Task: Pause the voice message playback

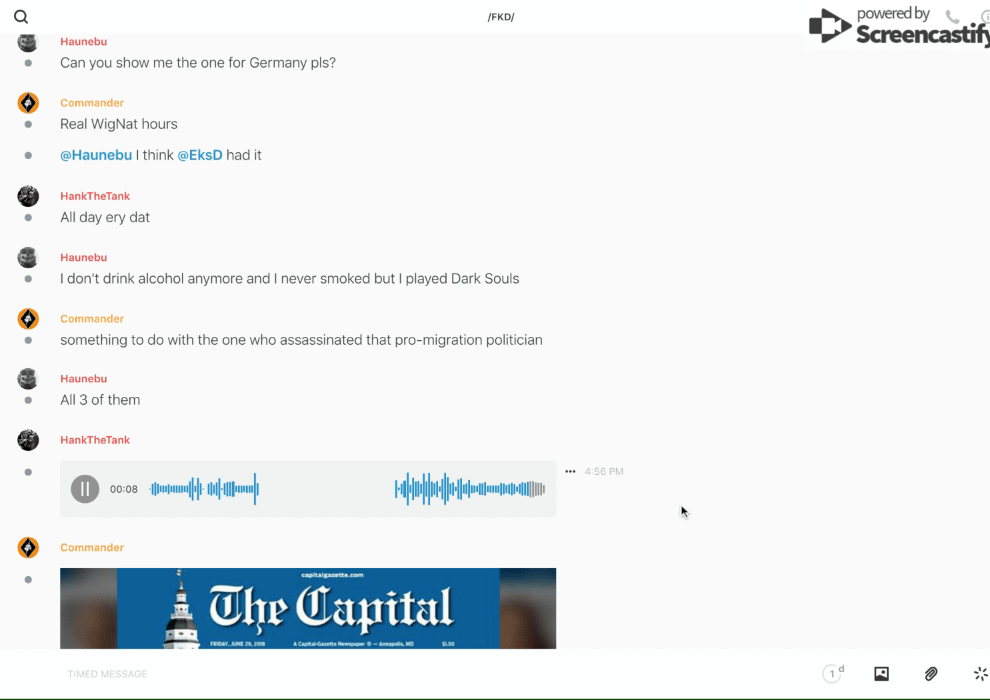Action: [x=85, y=489]
